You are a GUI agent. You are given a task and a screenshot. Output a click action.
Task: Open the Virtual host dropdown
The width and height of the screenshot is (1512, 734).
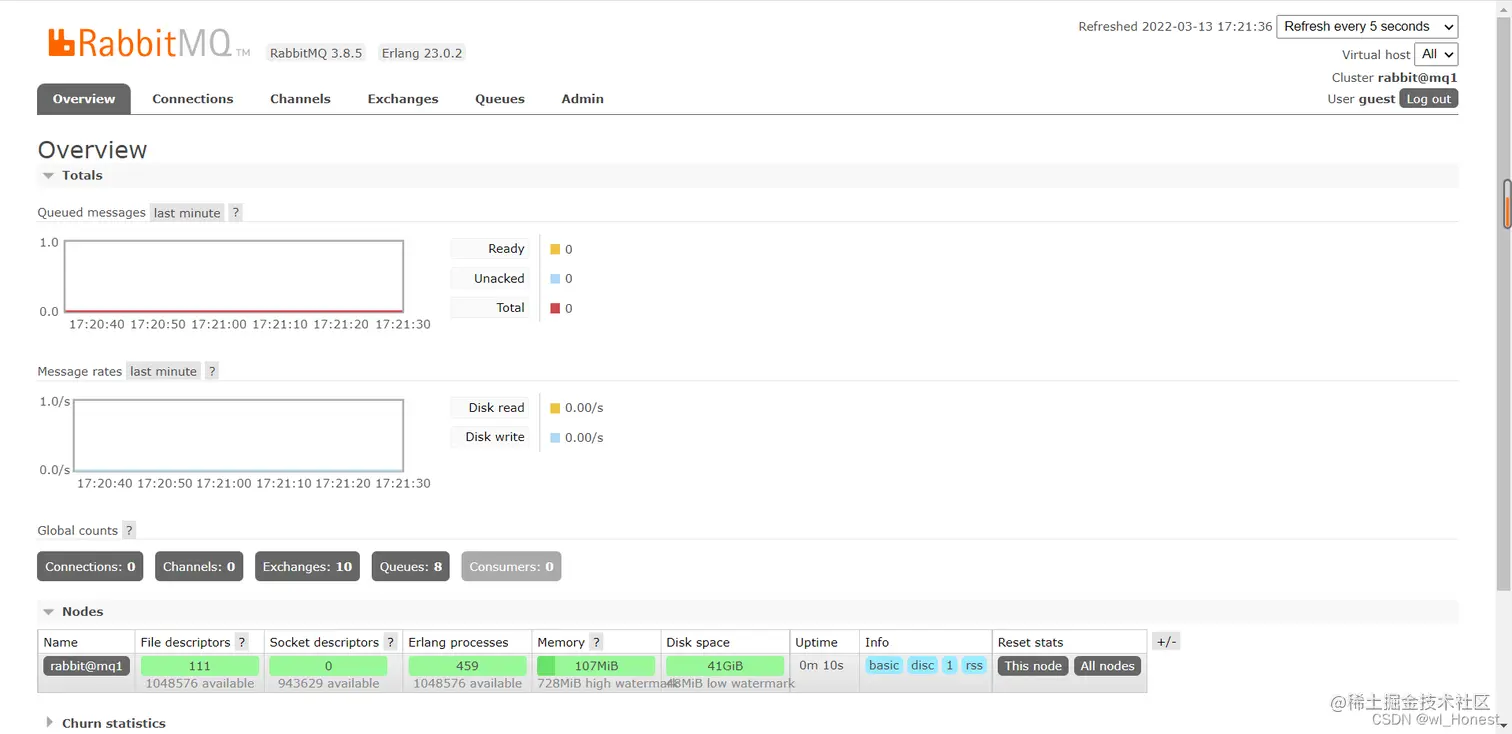1436,54
